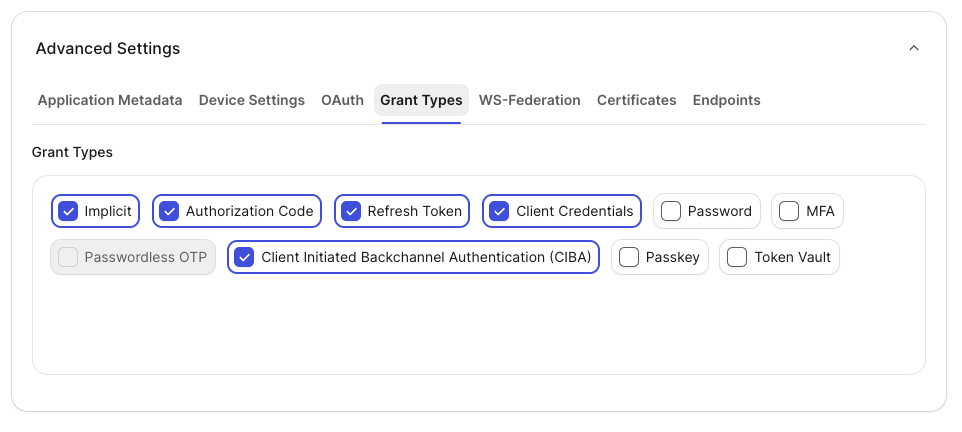
Task: Disable the Authorization Code grant
Action: coord(169,211)
